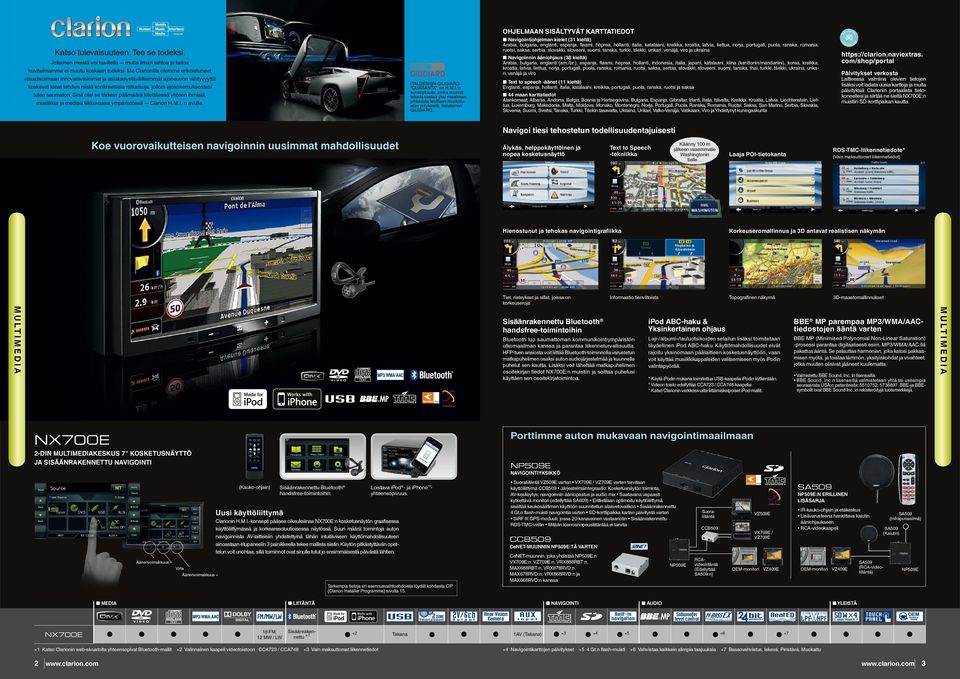
Task: Click the built-in Bluetooth handsfree thumbnail
Action: coord(323,457)
